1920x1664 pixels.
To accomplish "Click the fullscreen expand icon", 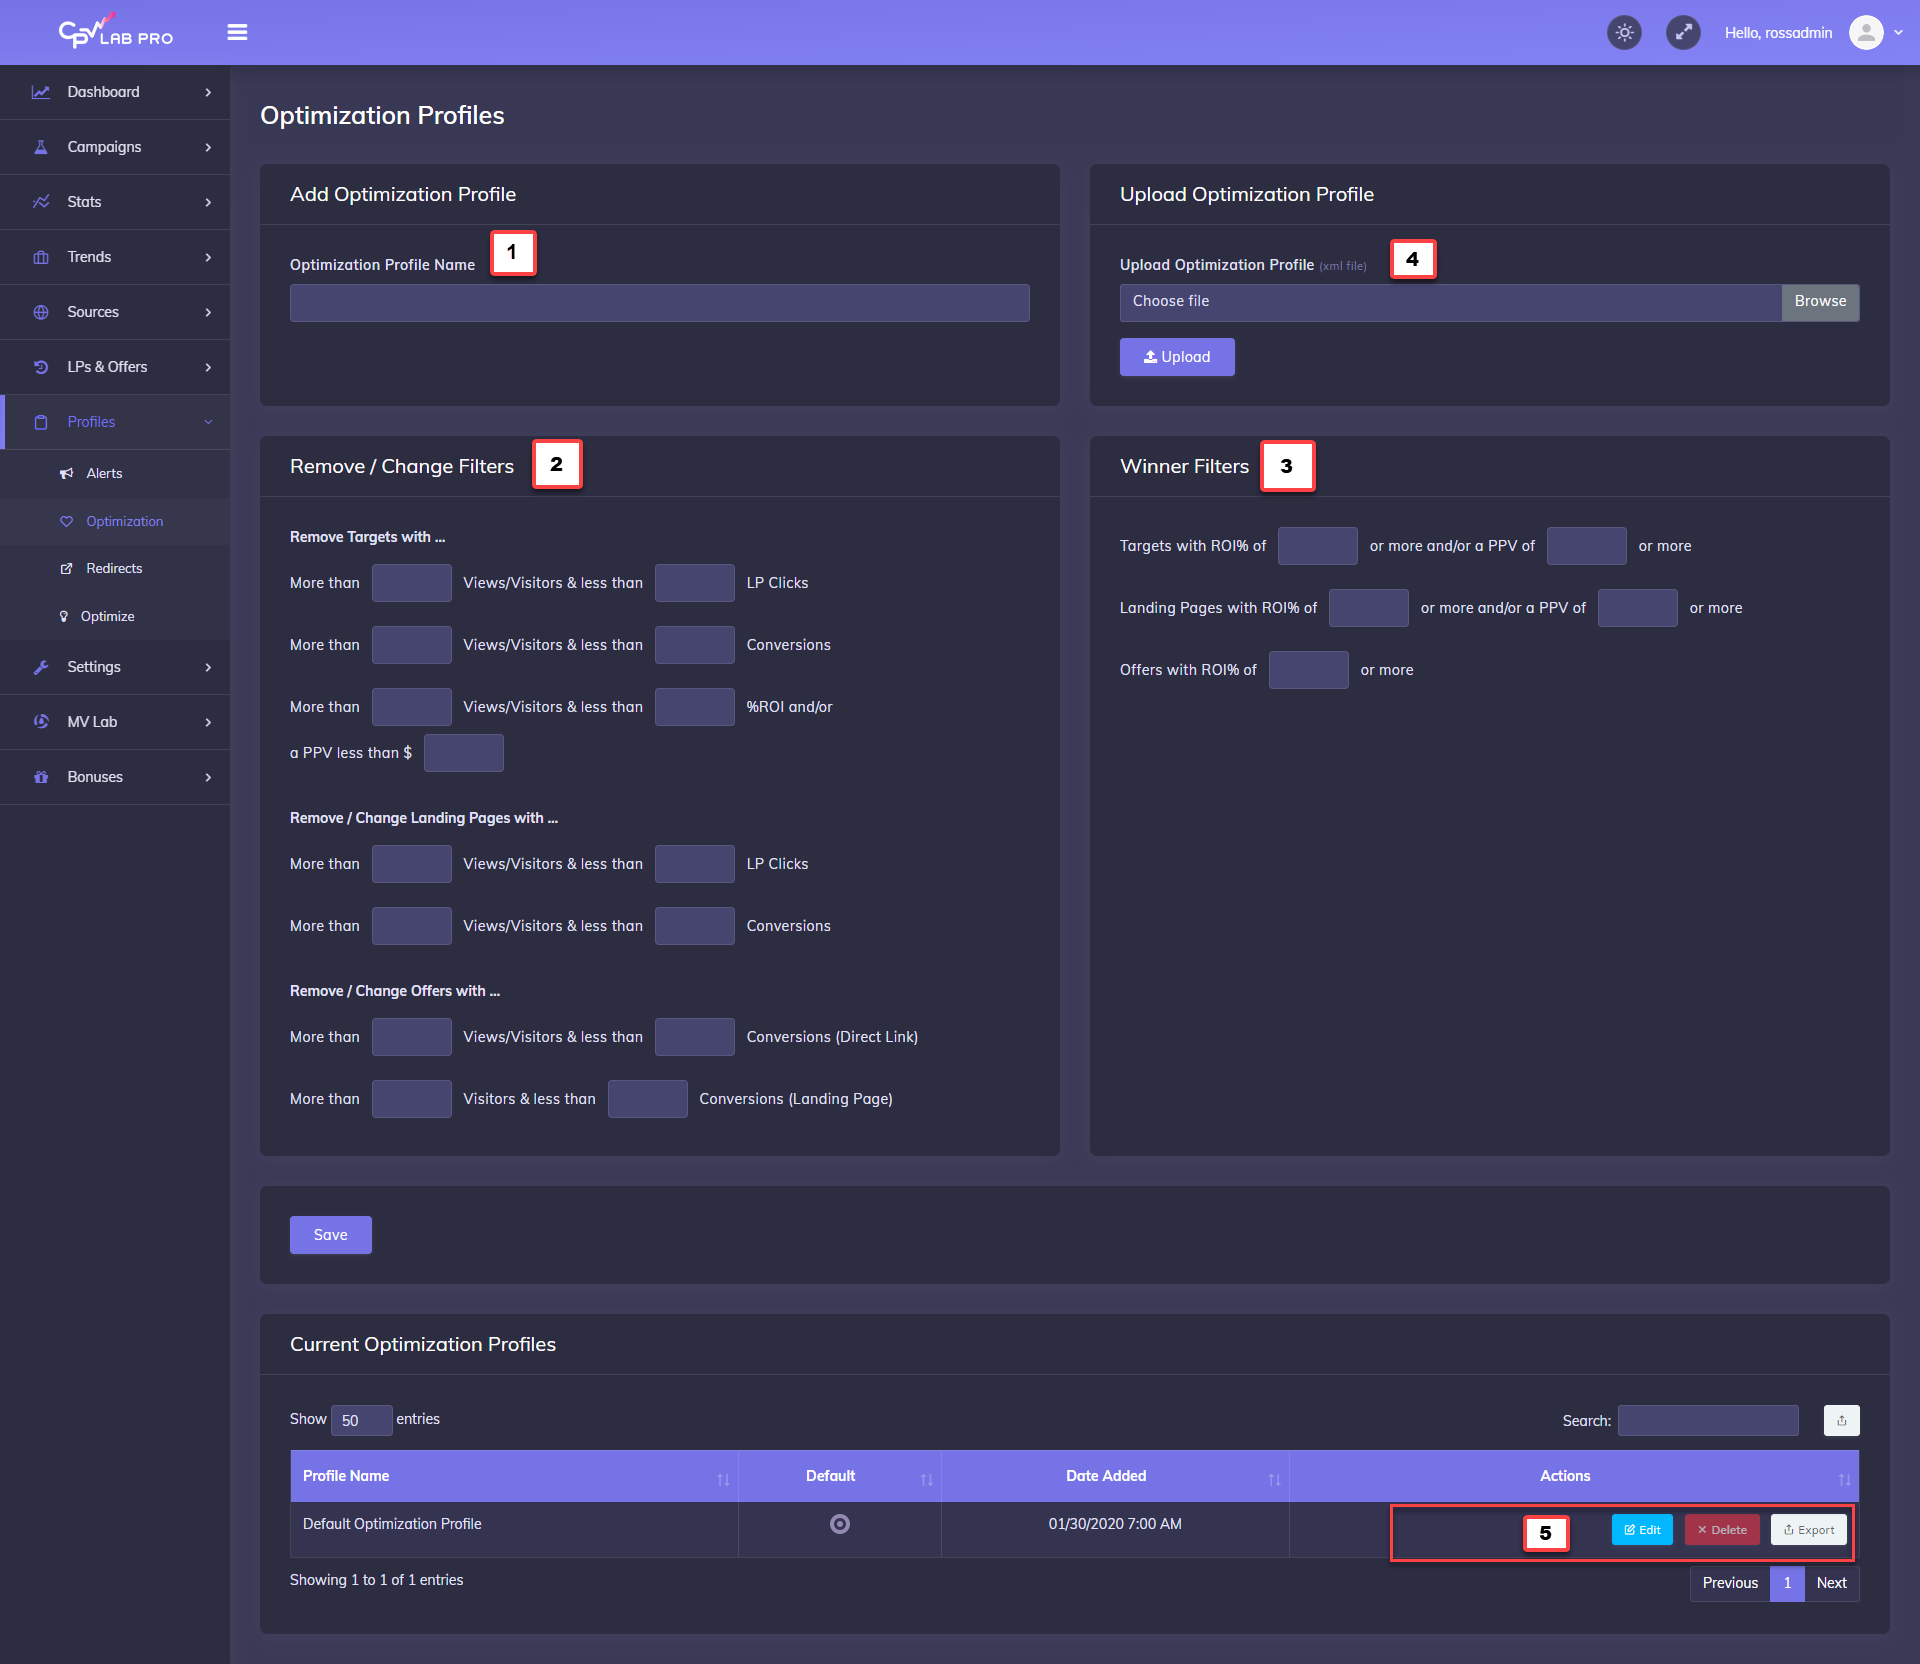I will pos(1684,32).
